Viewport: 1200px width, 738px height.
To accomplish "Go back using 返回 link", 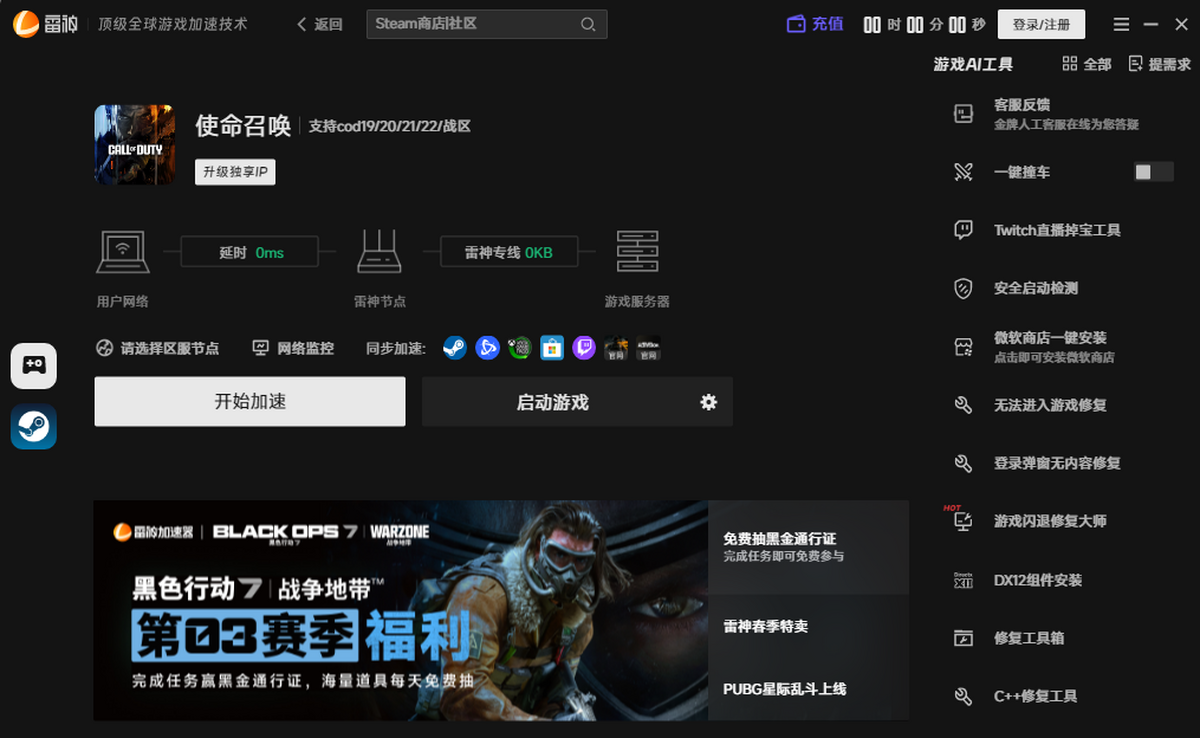I will (320, 24).
